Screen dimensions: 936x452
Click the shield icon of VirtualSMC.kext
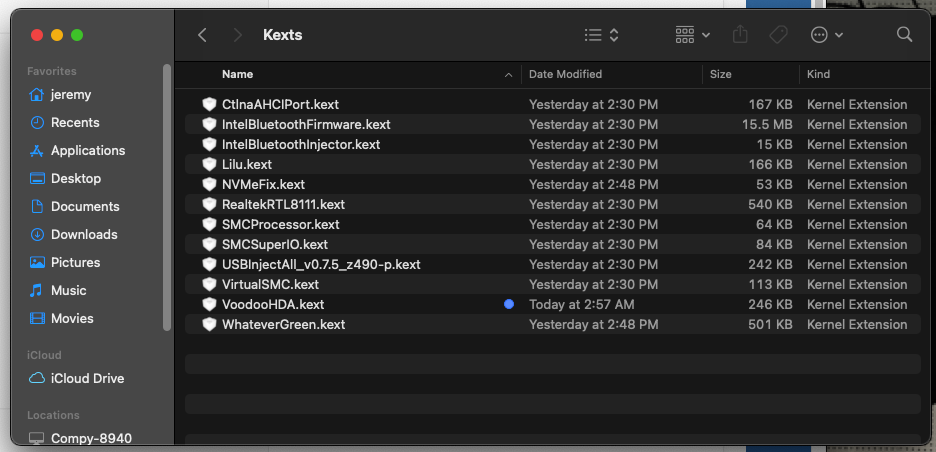pos(209,284)
